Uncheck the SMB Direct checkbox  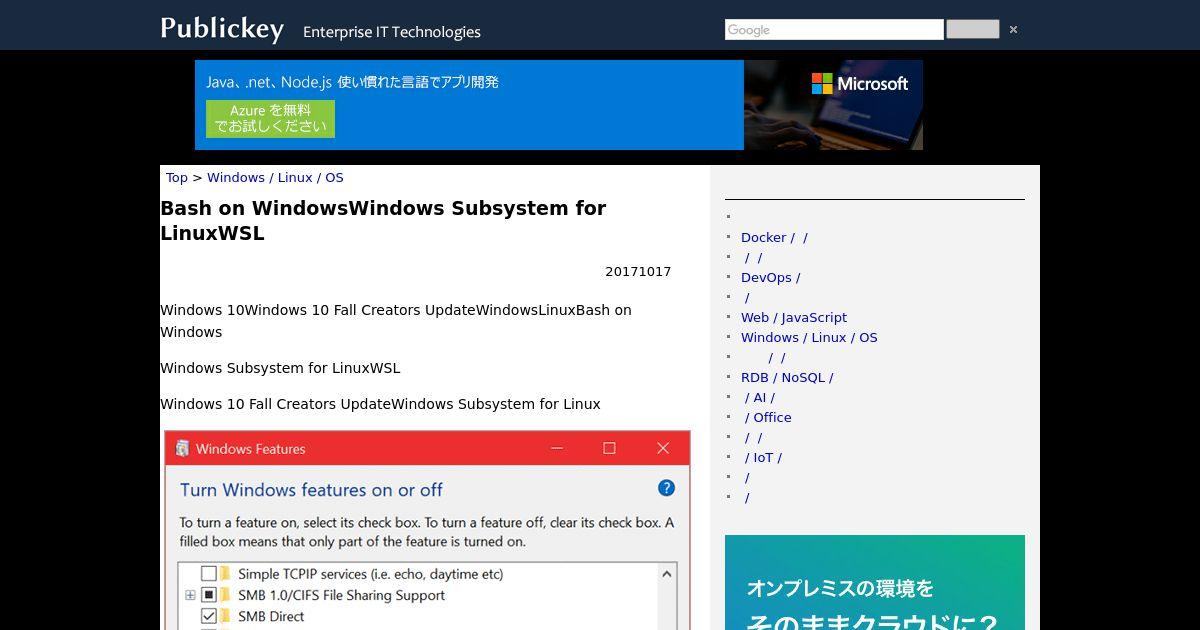[209, 616]
